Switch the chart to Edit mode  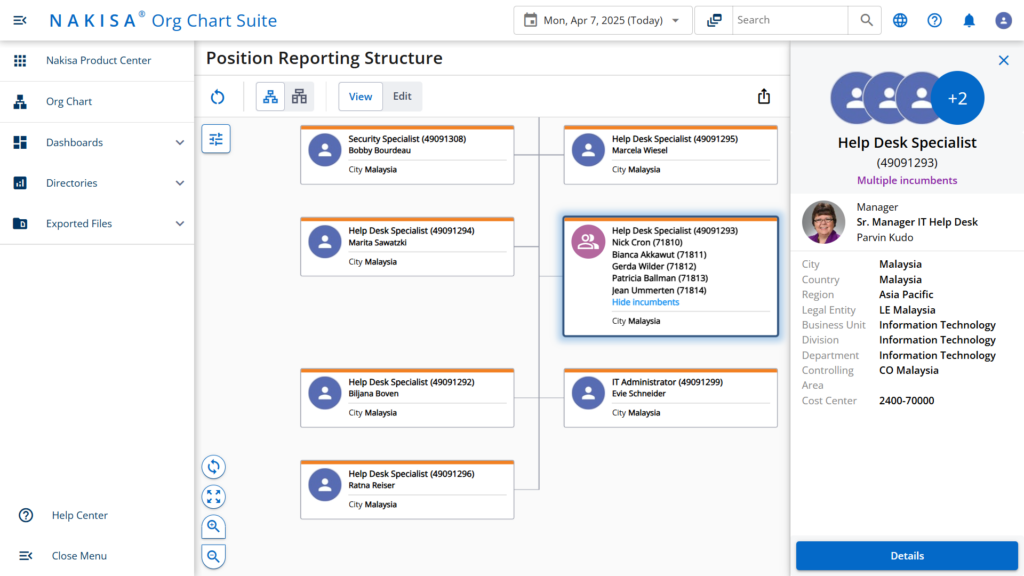click(402, 96)
